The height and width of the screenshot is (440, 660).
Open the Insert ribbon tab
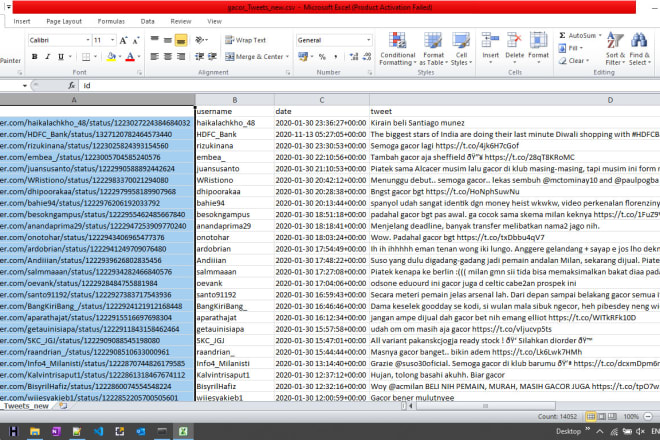point(21,21)
